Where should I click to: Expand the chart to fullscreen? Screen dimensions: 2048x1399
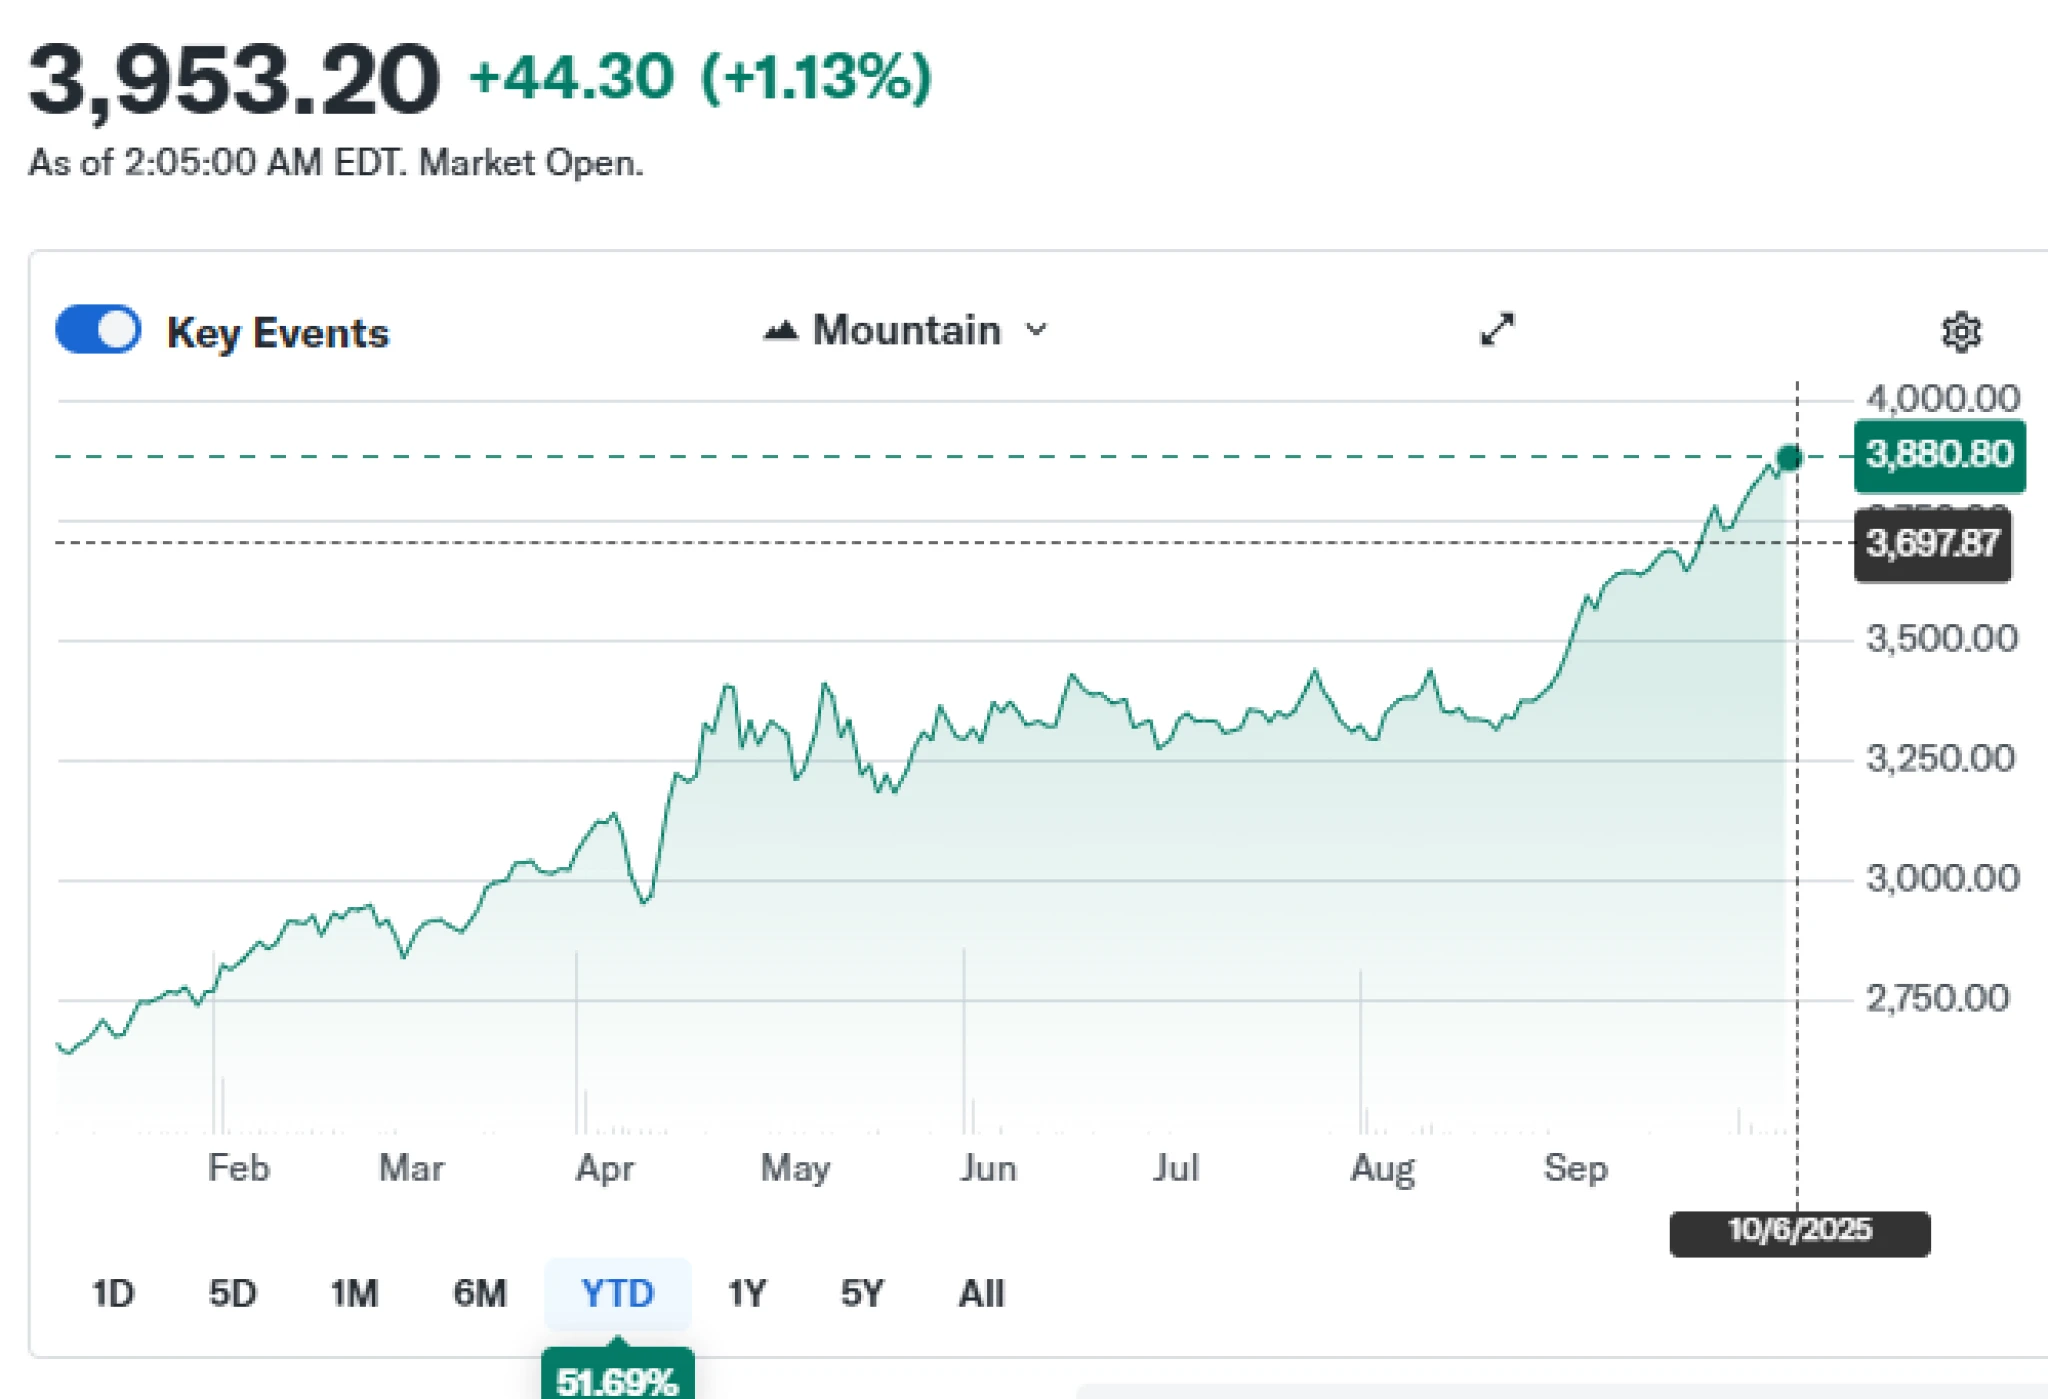[1497, 329]
